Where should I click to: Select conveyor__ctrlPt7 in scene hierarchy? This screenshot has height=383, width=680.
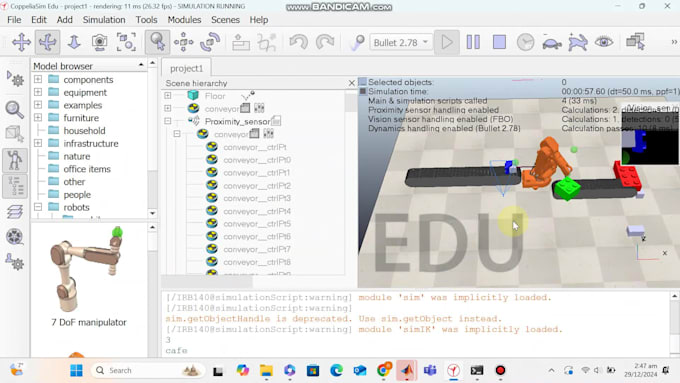pyautogui.click(x=257, y=249)
